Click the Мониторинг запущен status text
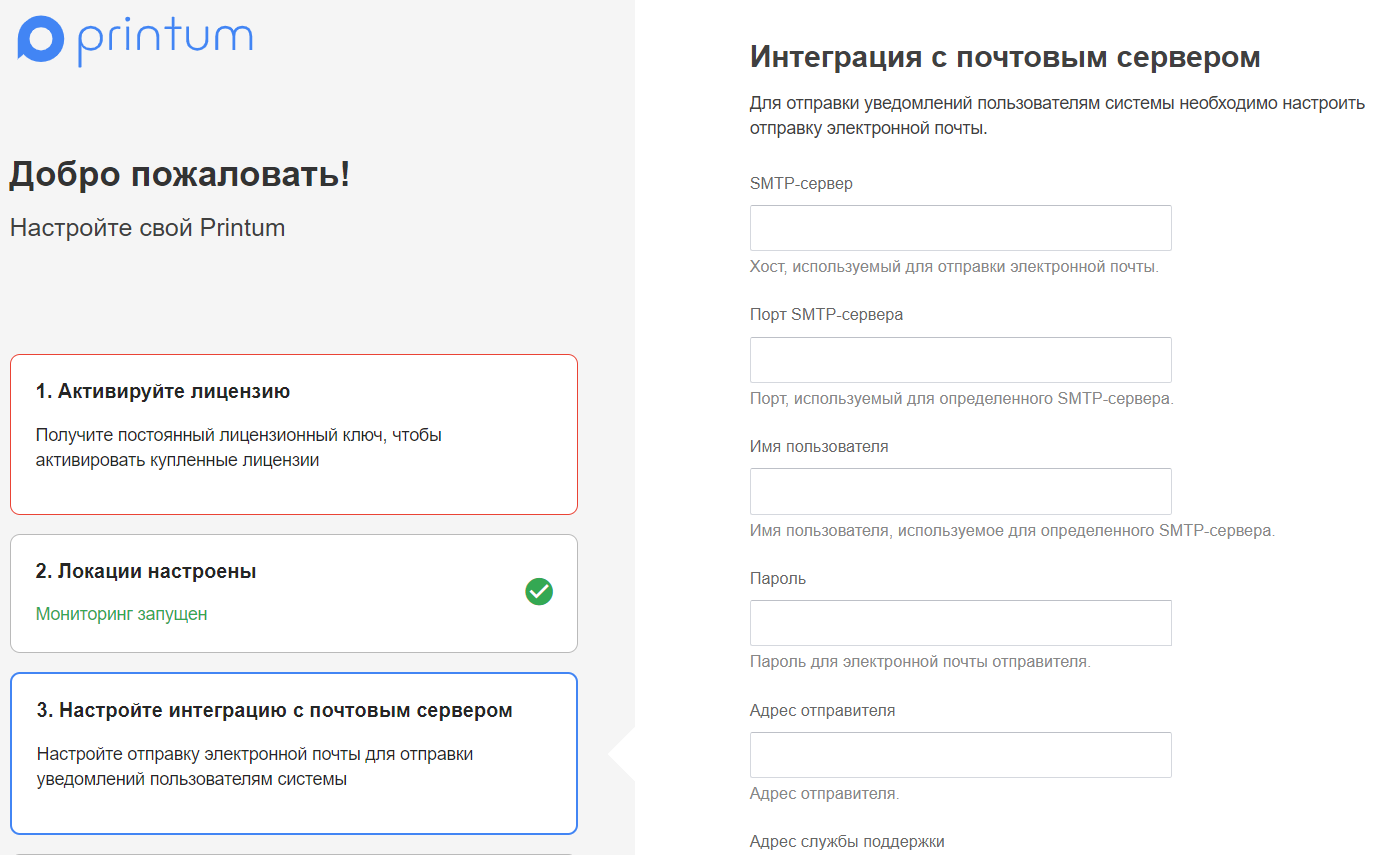The image size is (1391, 855). (122, 614)
